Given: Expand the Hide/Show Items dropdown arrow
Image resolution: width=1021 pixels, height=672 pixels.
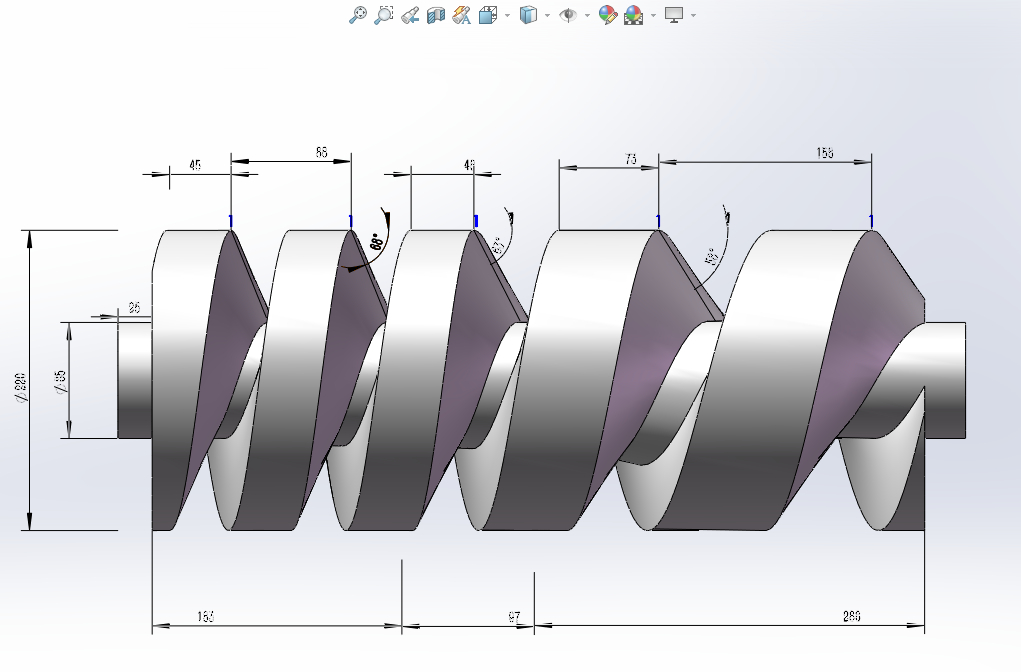Looking at the screenshot, I should 587,16.
